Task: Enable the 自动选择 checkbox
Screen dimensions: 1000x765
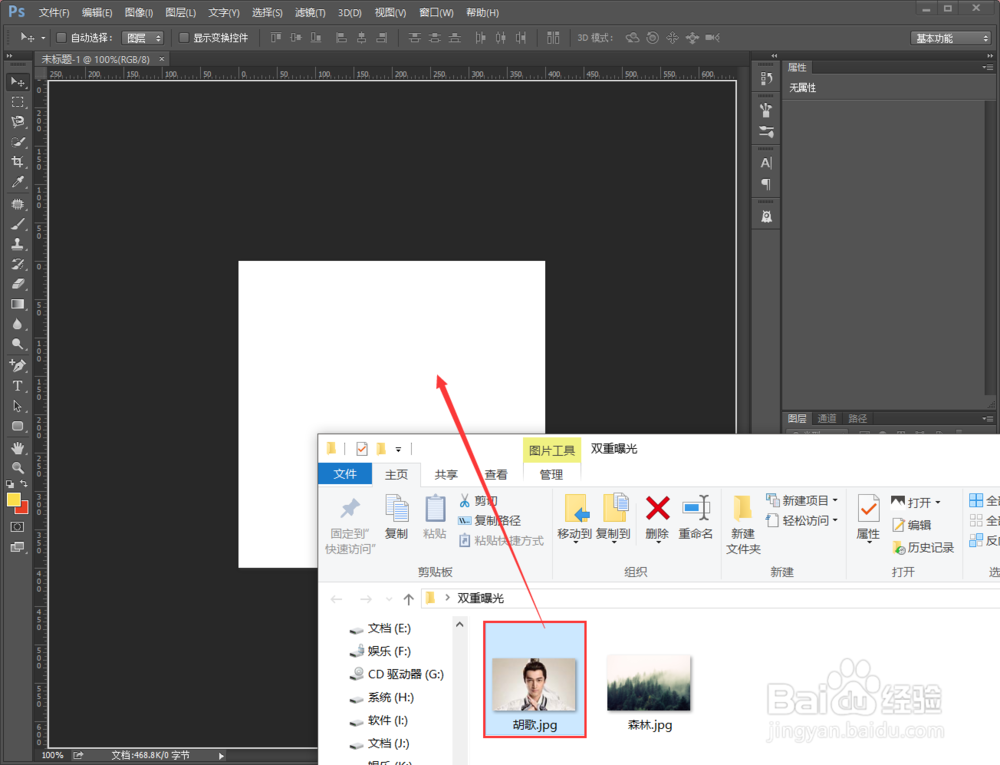Action: click(62, 38)
